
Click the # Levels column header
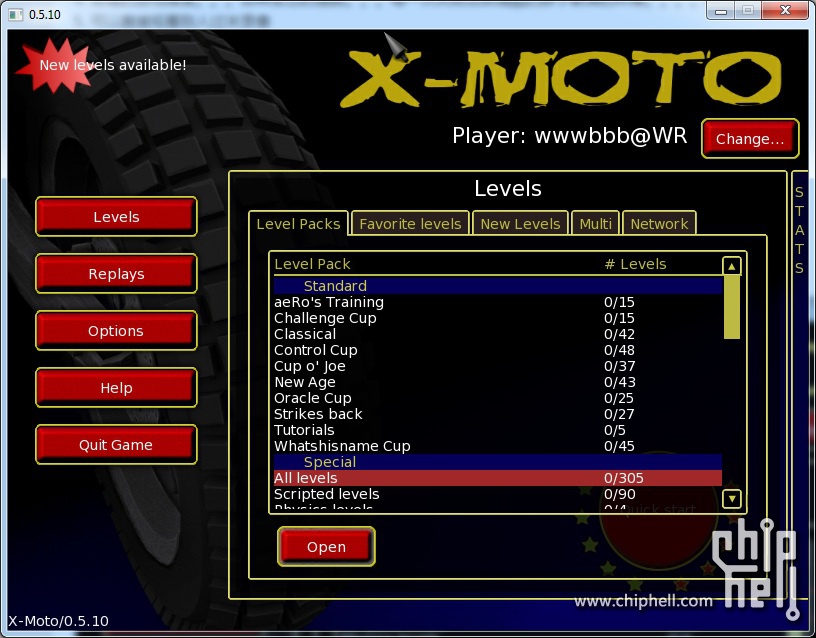635,264
